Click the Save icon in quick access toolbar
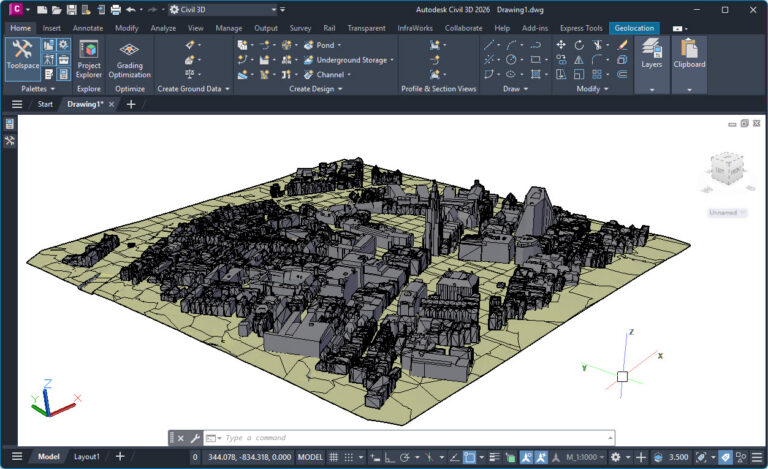The height and width of the screenshot is (469, 768). [72, 9]
